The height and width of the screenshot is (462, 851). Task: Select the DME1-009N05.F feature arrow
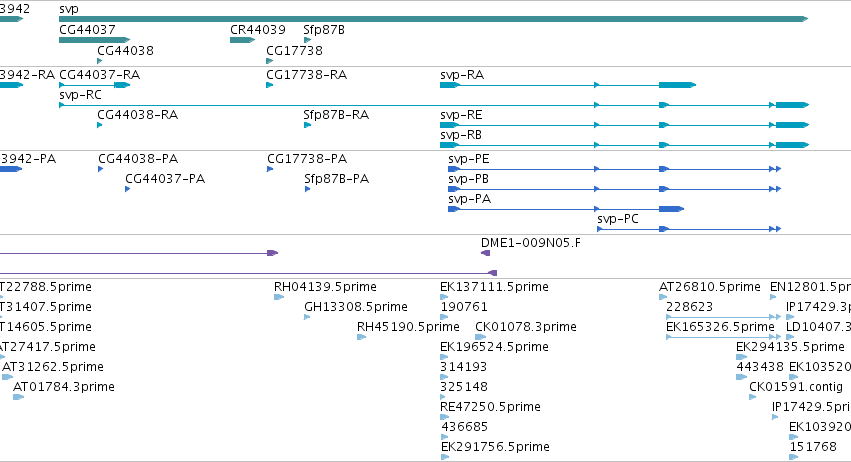point(486,253)
